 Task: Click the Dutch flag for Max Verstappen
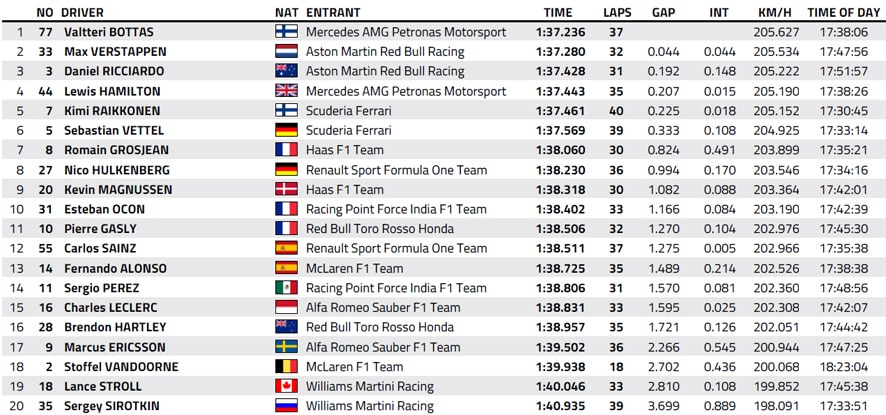pos(286,51)
